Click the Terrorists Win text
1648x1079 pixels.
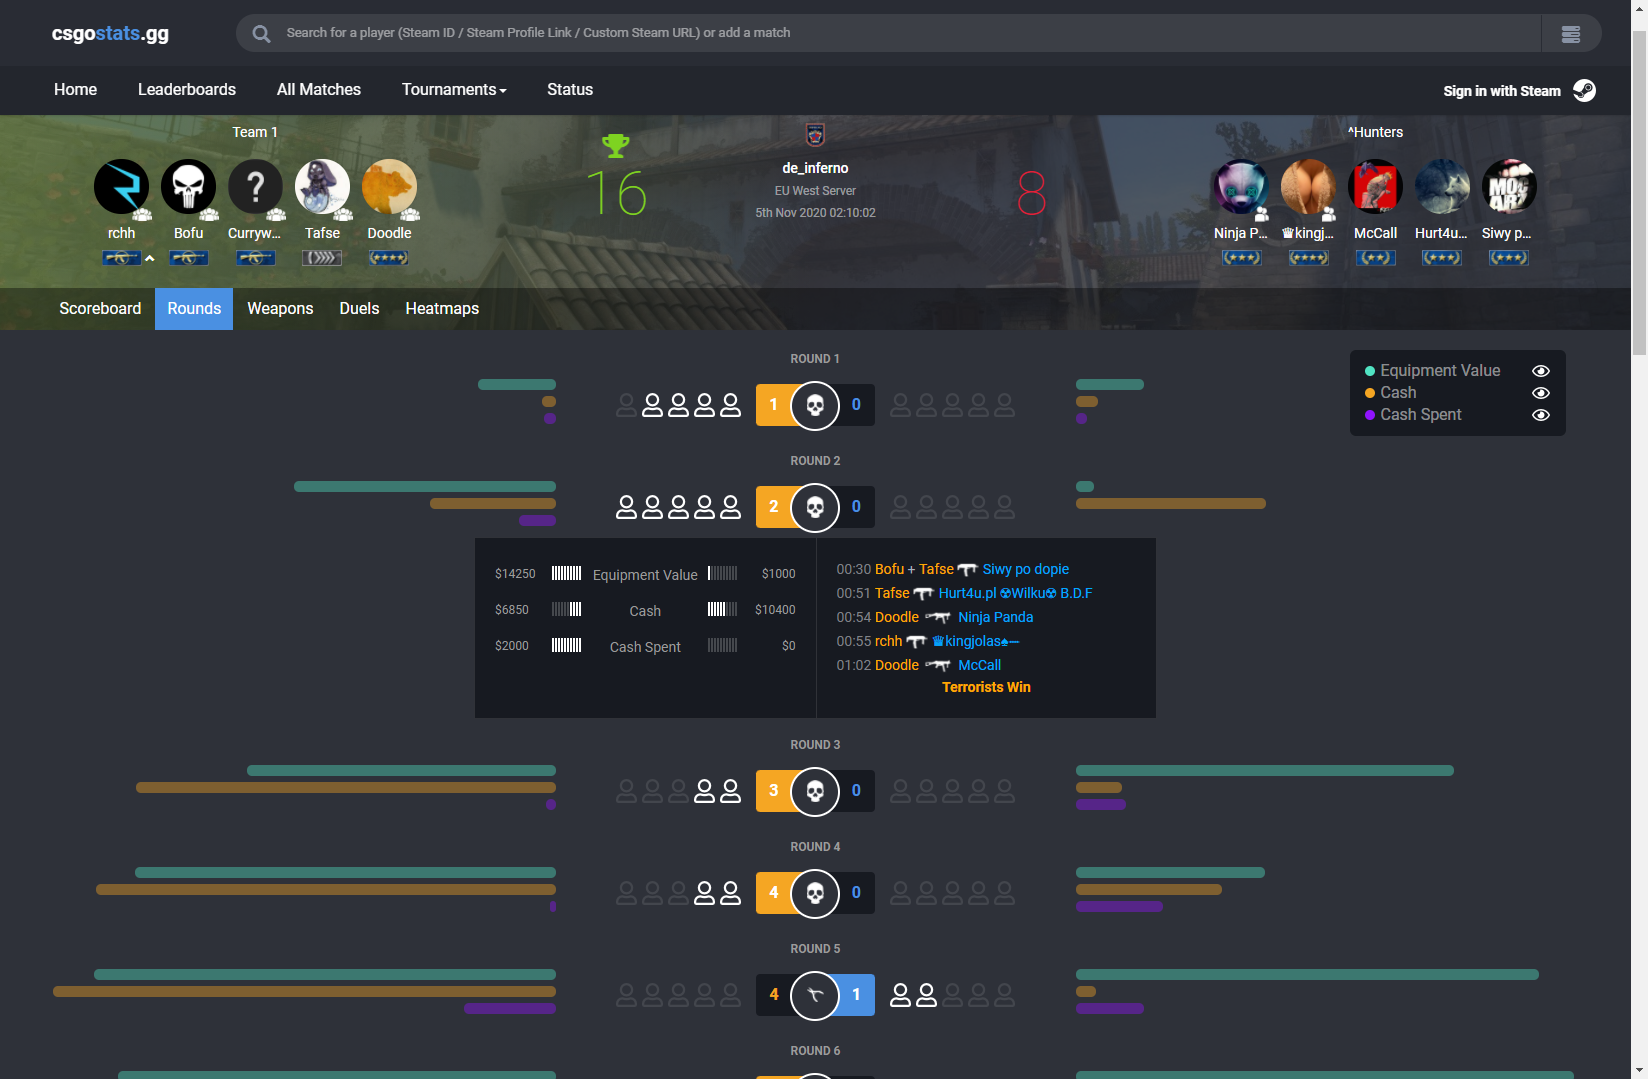pos(986,687)
